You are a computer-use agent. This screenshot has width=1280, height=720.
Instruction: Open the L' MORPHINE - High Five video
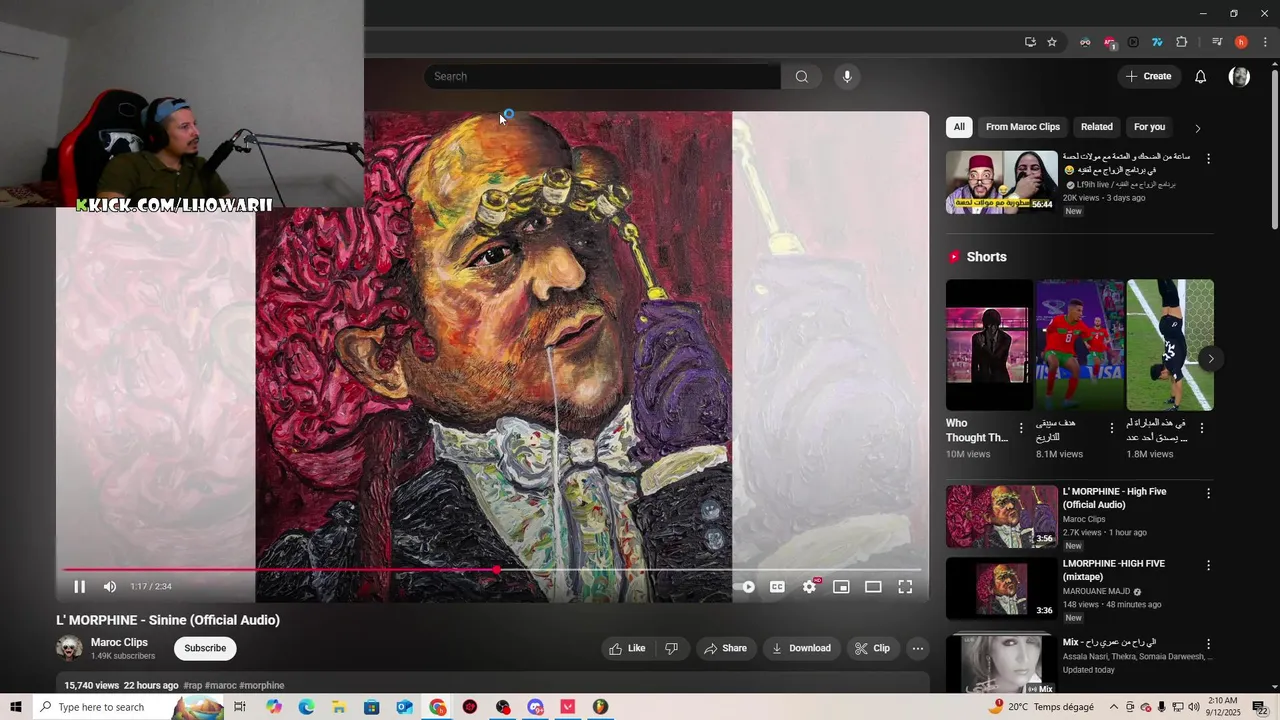1001,517
